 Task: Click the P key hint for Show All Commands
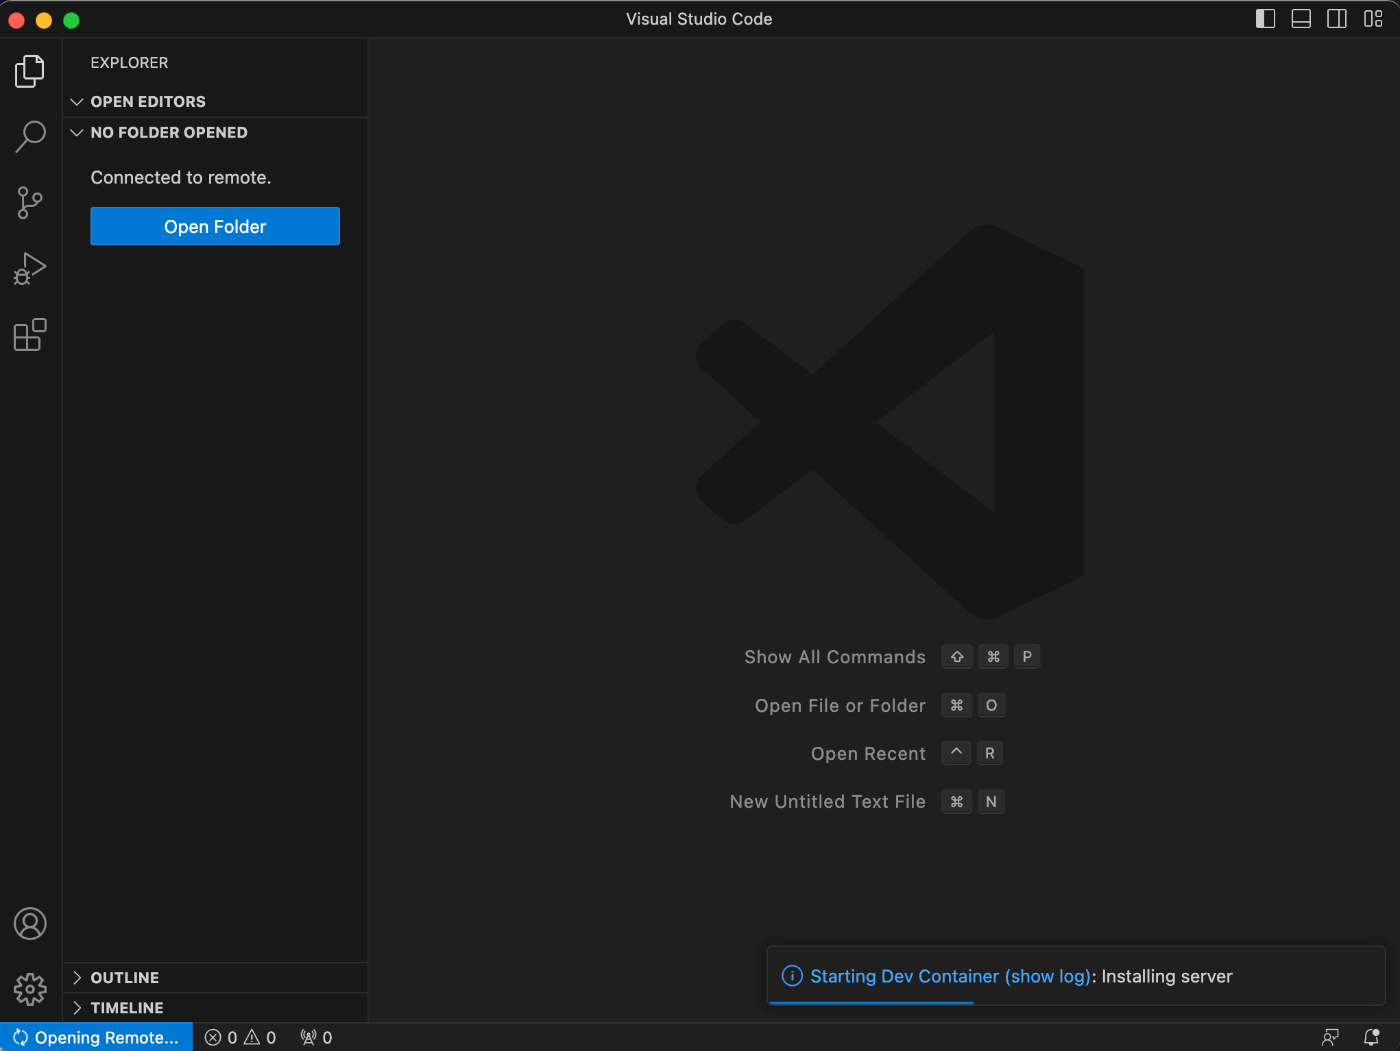(x=1027, y=657)
